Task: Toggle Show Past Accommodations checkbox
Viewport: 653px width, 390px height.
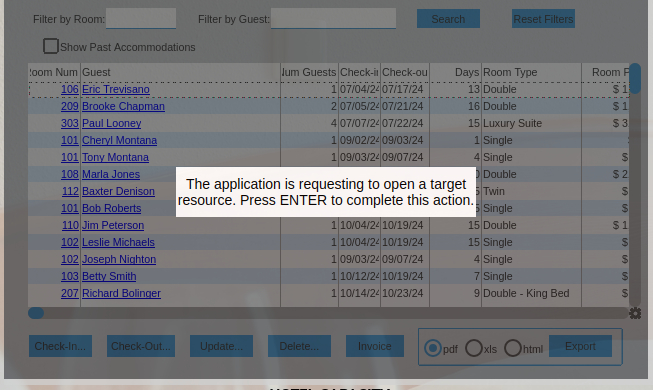Action: tap(51, 46)
